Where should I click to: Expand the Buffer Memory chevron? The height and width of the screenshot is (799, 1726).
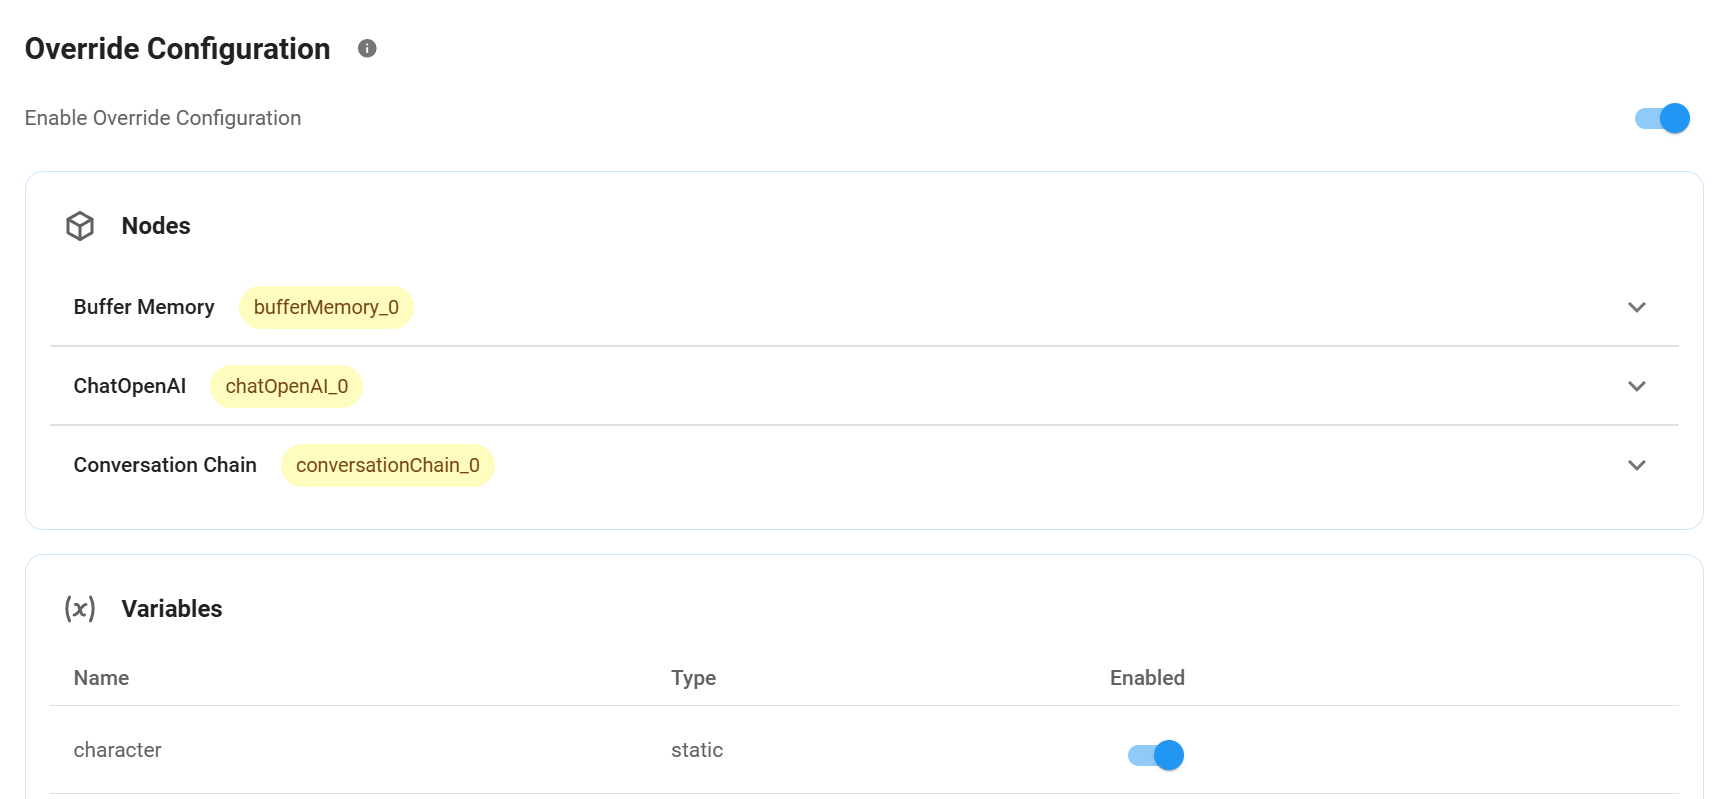coord(1636,307)
